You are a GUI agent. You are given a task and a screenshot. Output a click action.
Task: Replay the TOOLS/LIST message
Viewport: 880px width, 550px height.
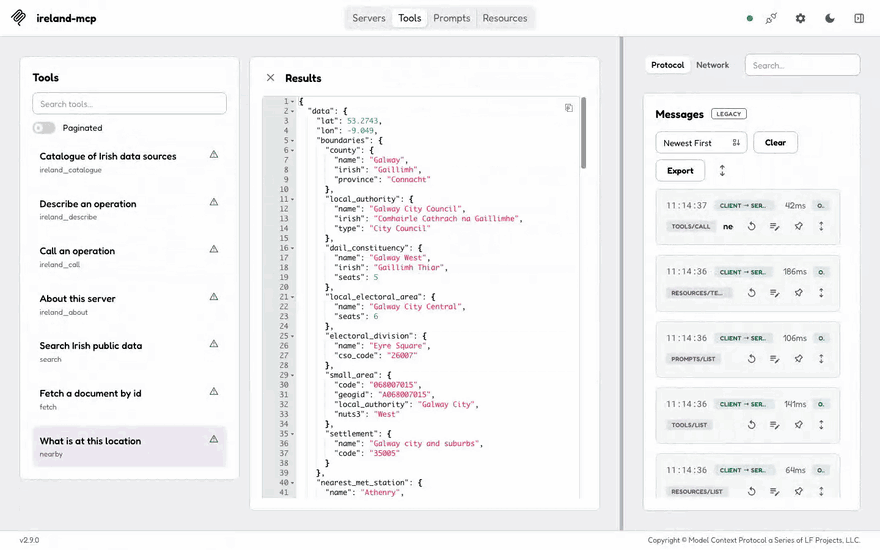(751, 425)
